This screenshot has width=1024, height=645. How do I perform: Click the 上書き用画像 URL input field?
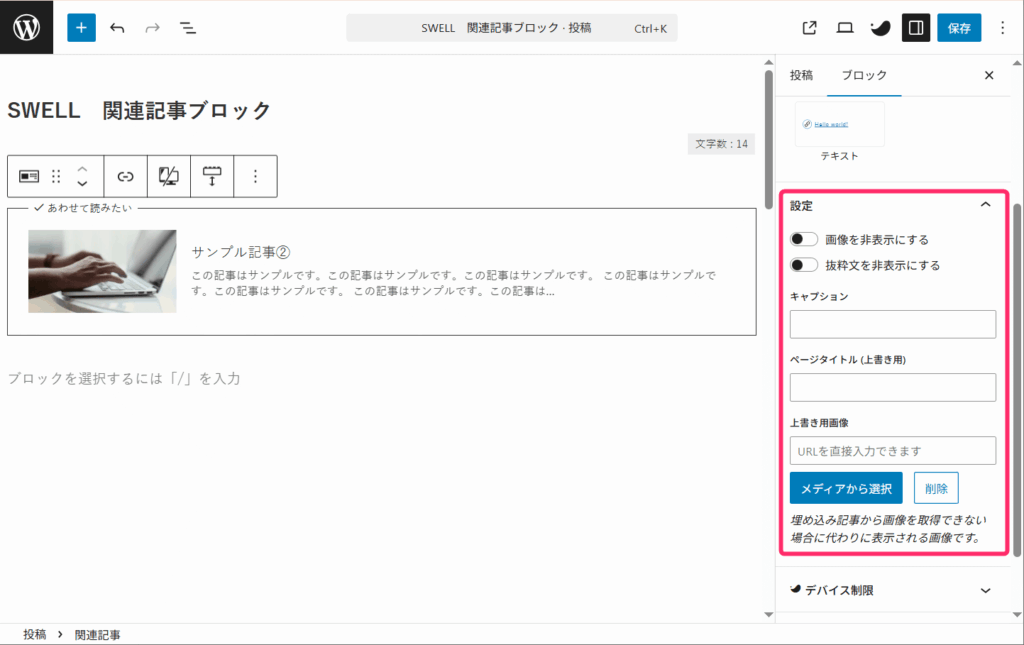893,451
